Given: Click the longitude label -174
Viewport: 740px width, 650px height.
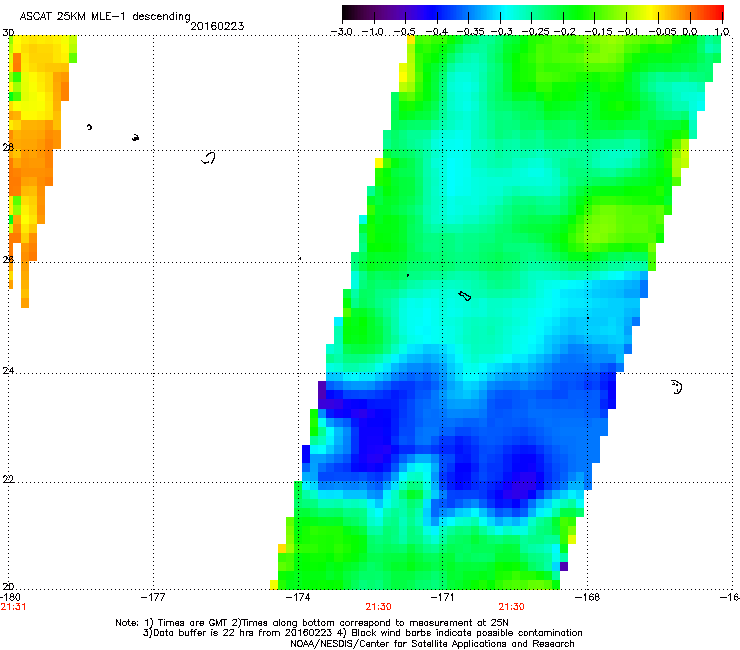Looking at the screenshot, I should (298, 597).
